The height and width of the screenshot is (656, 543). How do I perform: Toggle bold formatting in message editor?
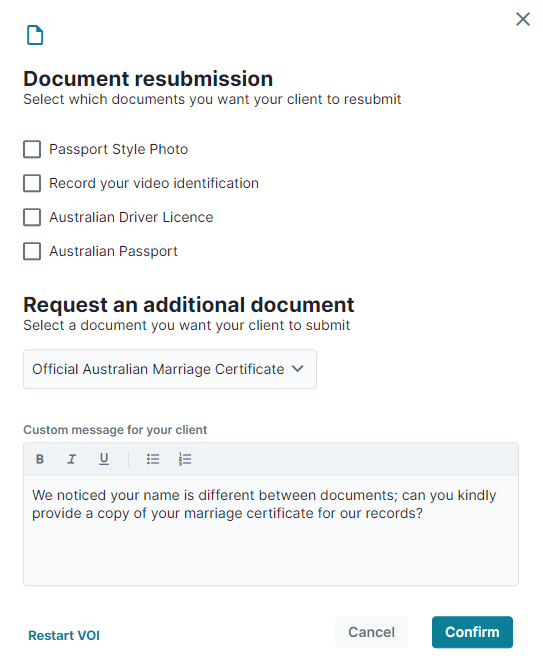tap(40, 459)
